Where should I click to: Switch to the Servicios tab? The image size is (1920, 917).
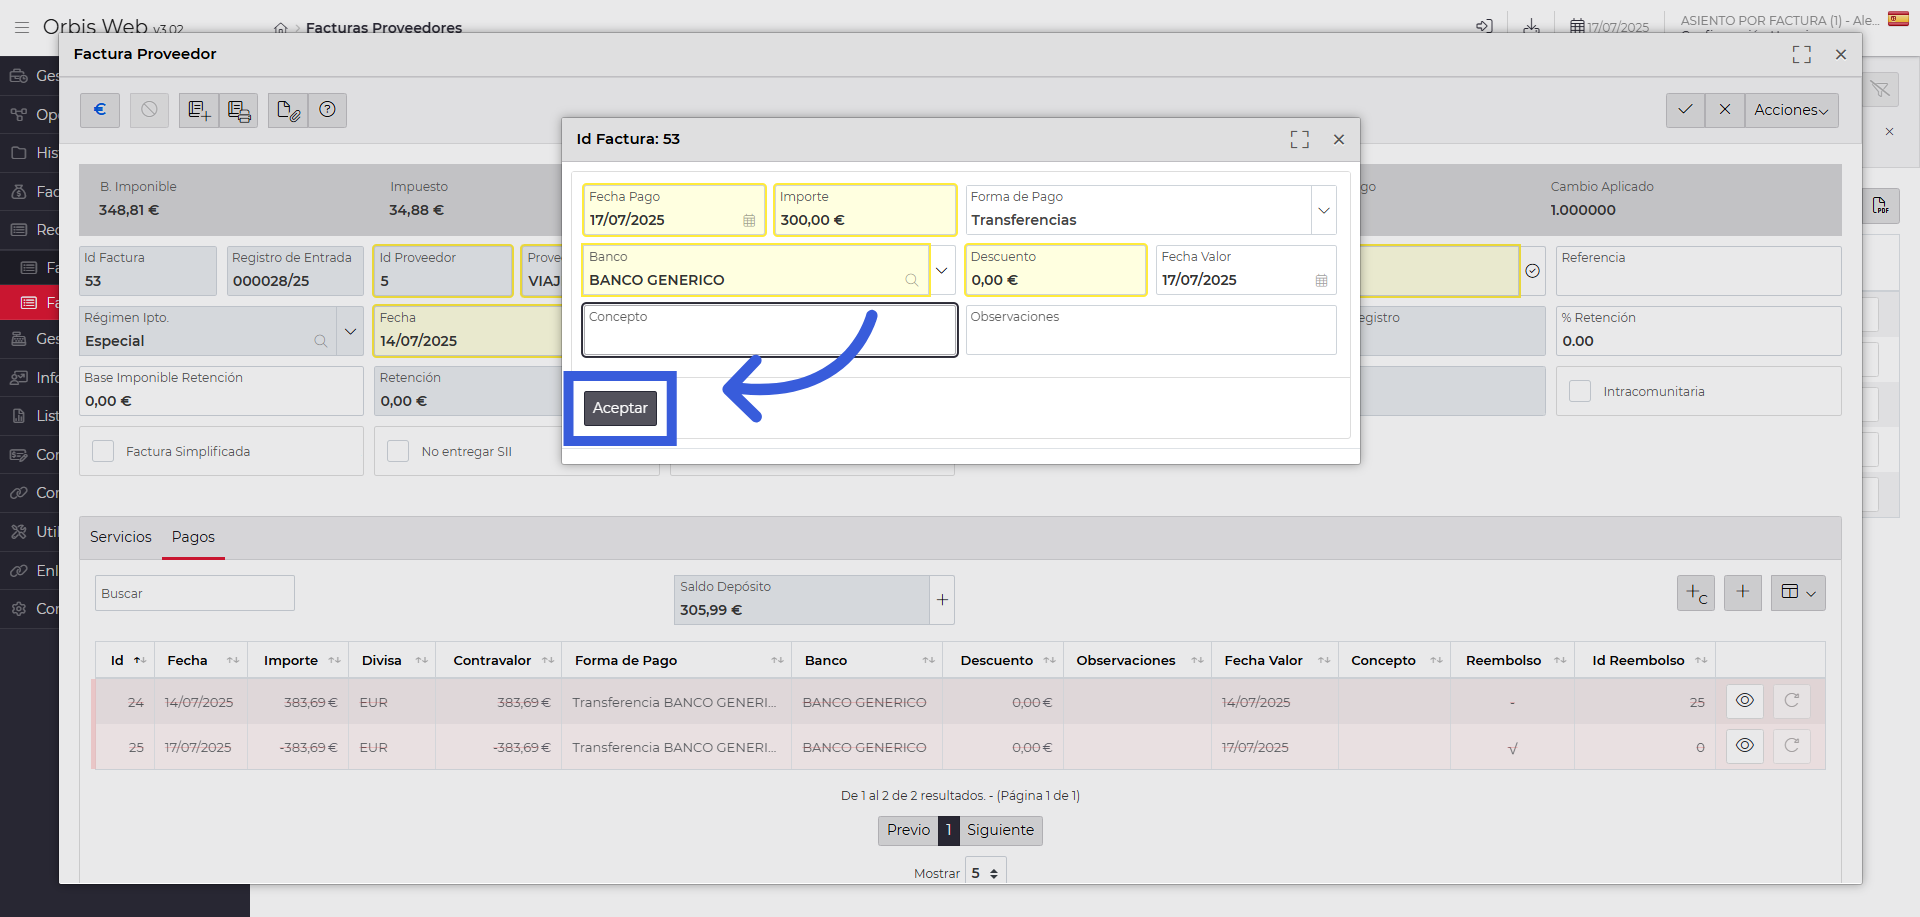tap(121, 537)
